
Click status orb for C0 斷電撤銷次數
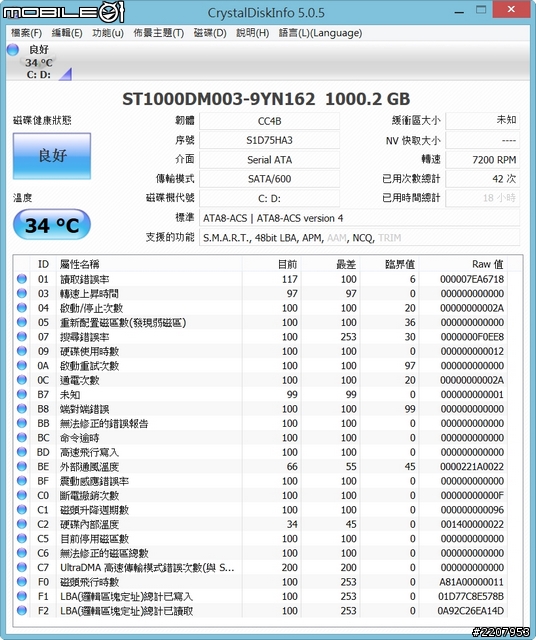22,495
